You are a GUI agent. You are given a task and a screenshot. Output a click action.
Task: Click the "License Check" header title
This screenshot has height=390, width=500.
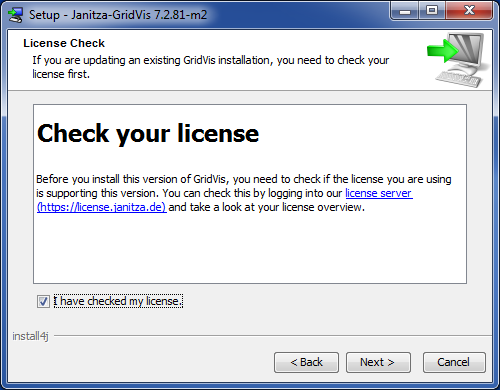coord(64,43)
